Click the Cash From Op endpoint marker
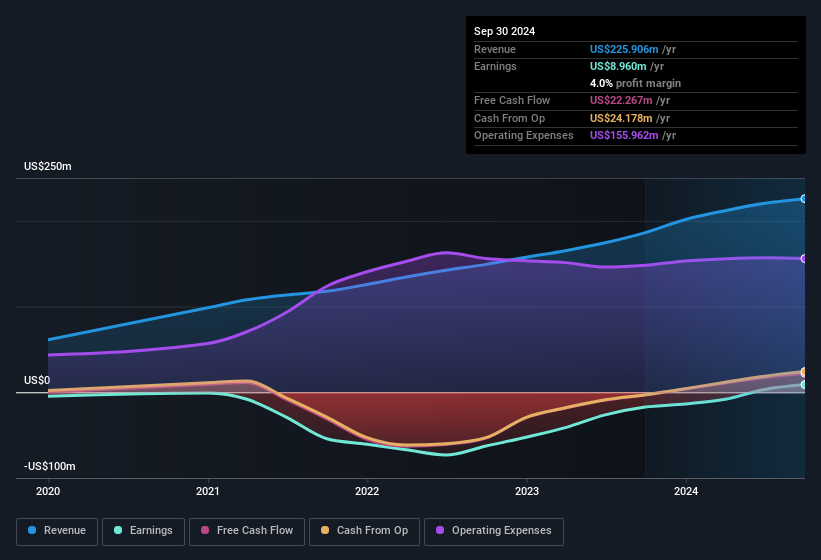 [x=804, y=372]
